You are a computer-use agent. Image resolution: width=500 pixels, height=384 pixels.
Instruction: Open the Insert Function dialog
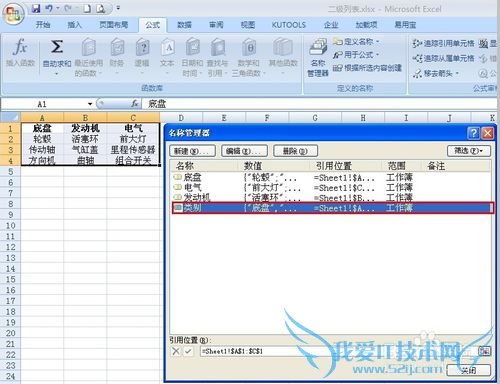point(20,52)
